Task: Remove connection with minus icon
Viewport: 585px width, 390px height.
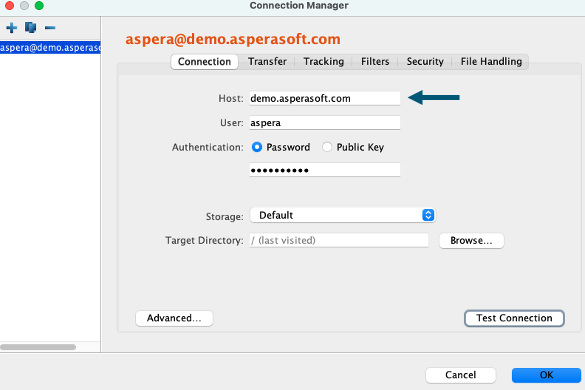Action: click(50, 28)
